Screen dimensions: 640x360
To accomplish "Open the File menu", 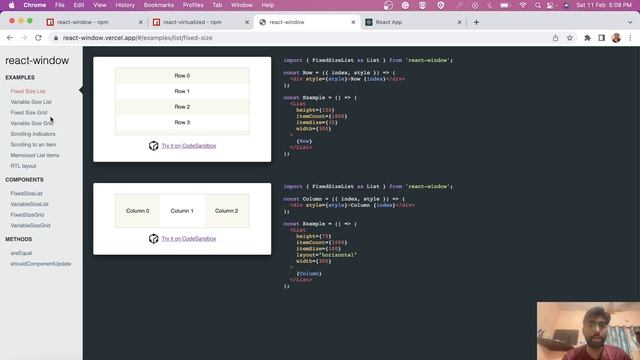I will click(x=60, y=5).
